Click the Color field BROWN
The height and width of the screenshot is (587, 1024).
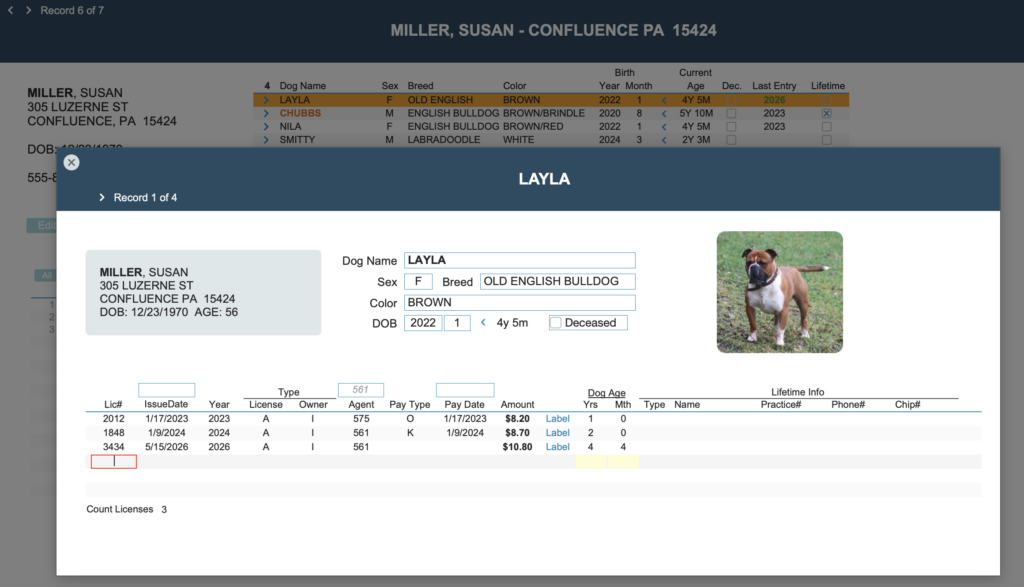point(520,303)
